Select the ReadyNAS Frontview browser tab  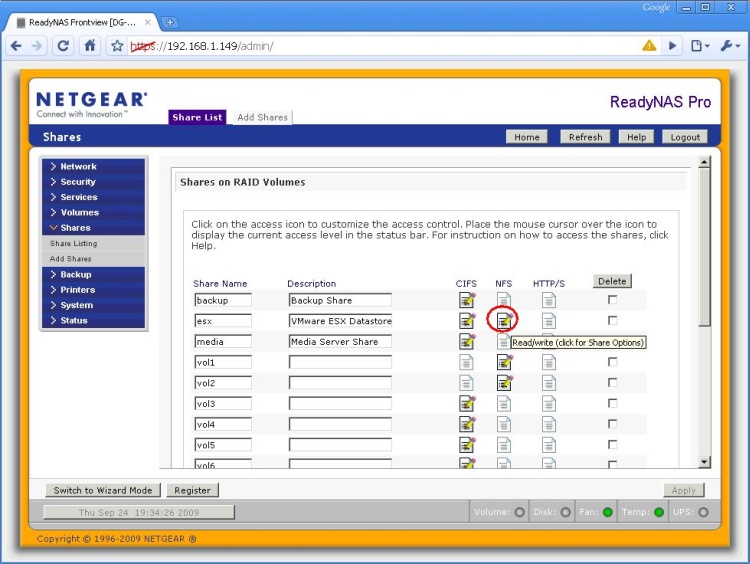84,22
